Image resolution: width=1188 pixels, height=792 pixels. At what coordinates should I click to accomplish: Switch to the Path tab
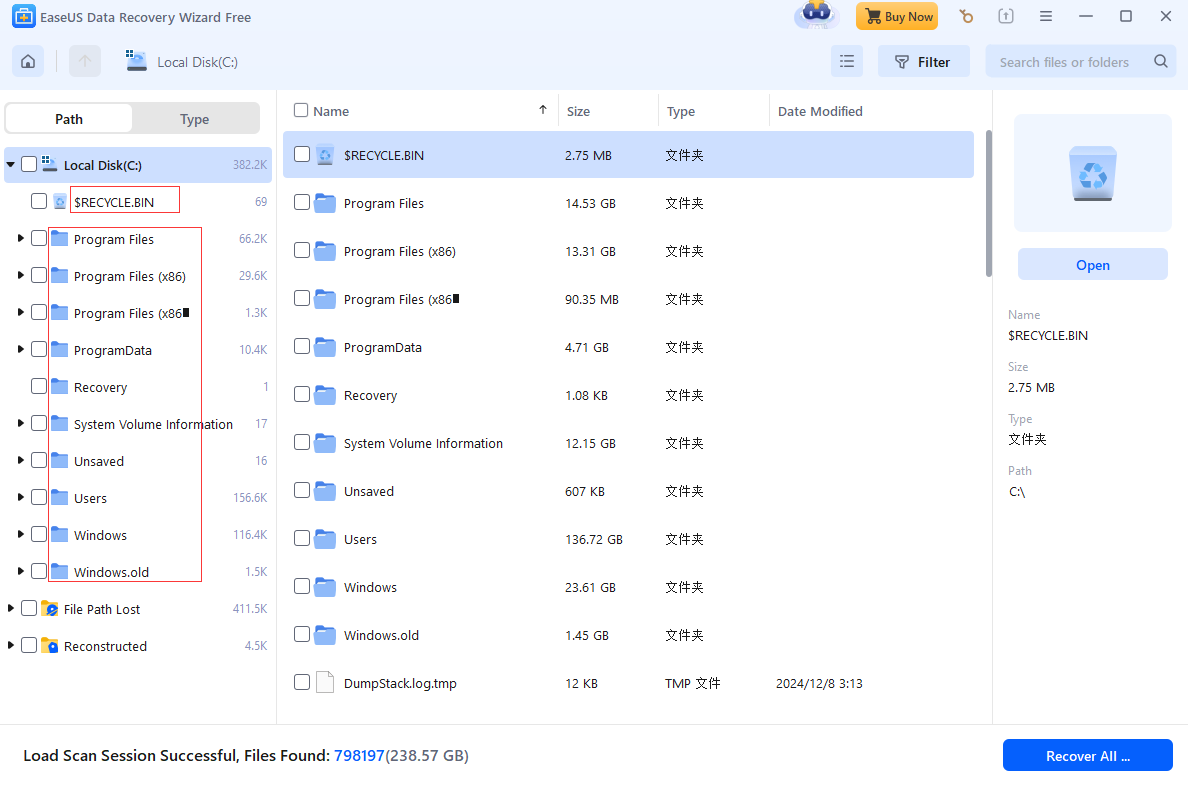coord(69,119)
